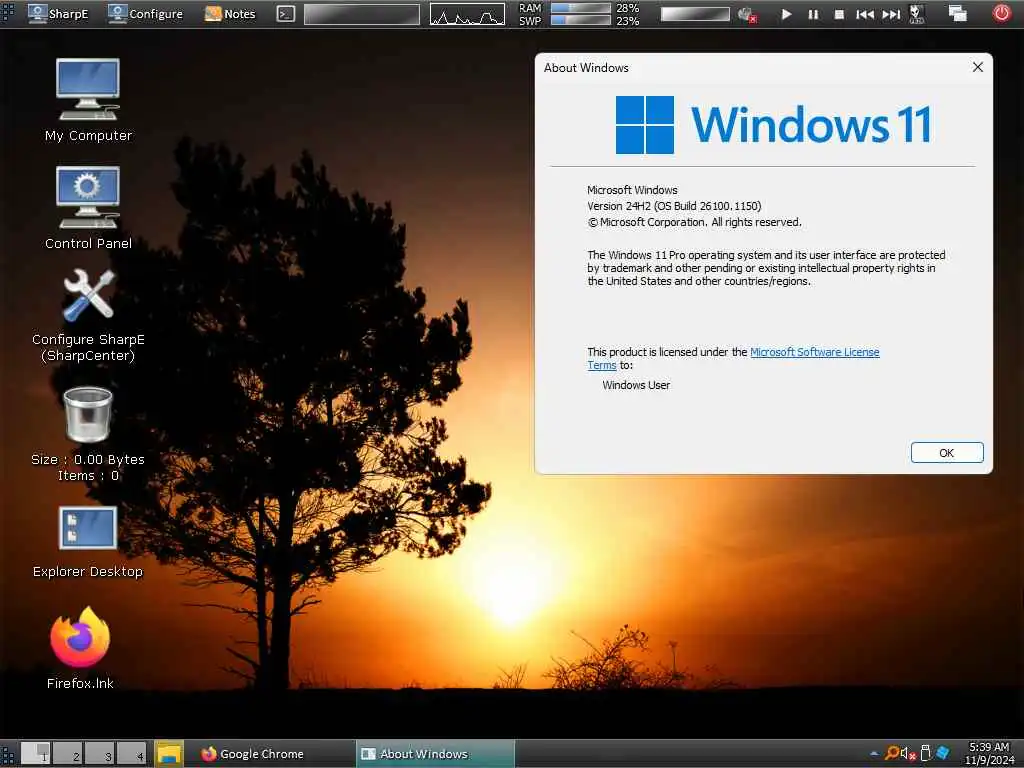Click the foobar2000 alien head icon
This screenshot has width=1024, height=768.
pyautogui.click(x=917, y=14)
